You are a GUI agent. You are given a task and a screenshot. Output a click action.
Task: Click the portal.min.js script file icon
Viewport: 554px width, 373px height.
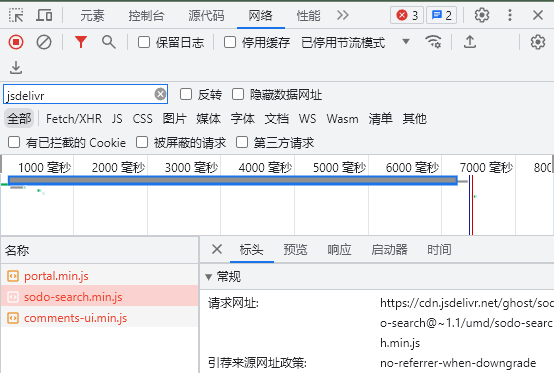point(13,276)
